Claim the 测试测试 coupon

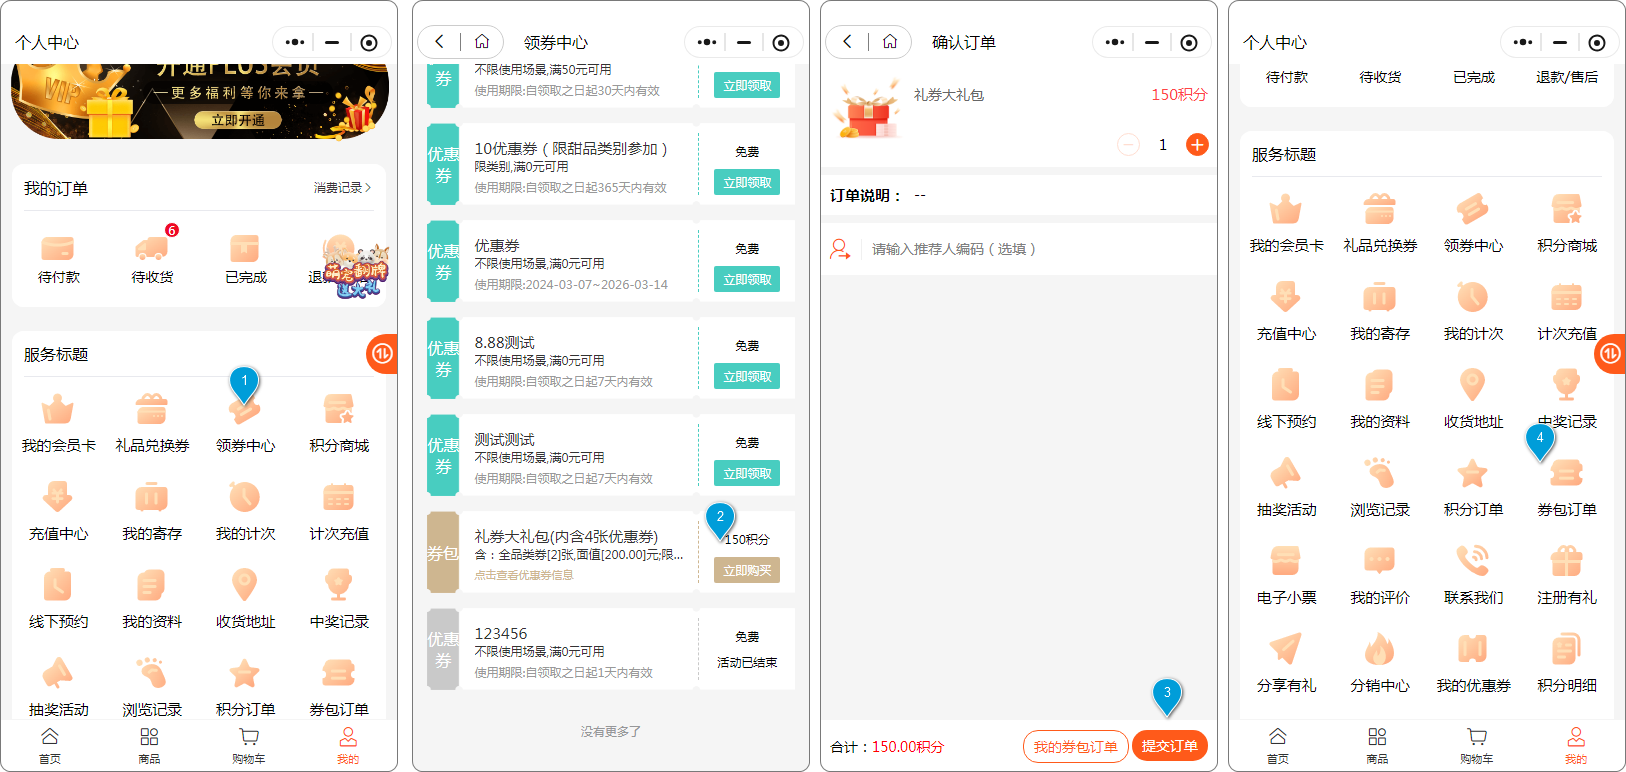point(747,474)
